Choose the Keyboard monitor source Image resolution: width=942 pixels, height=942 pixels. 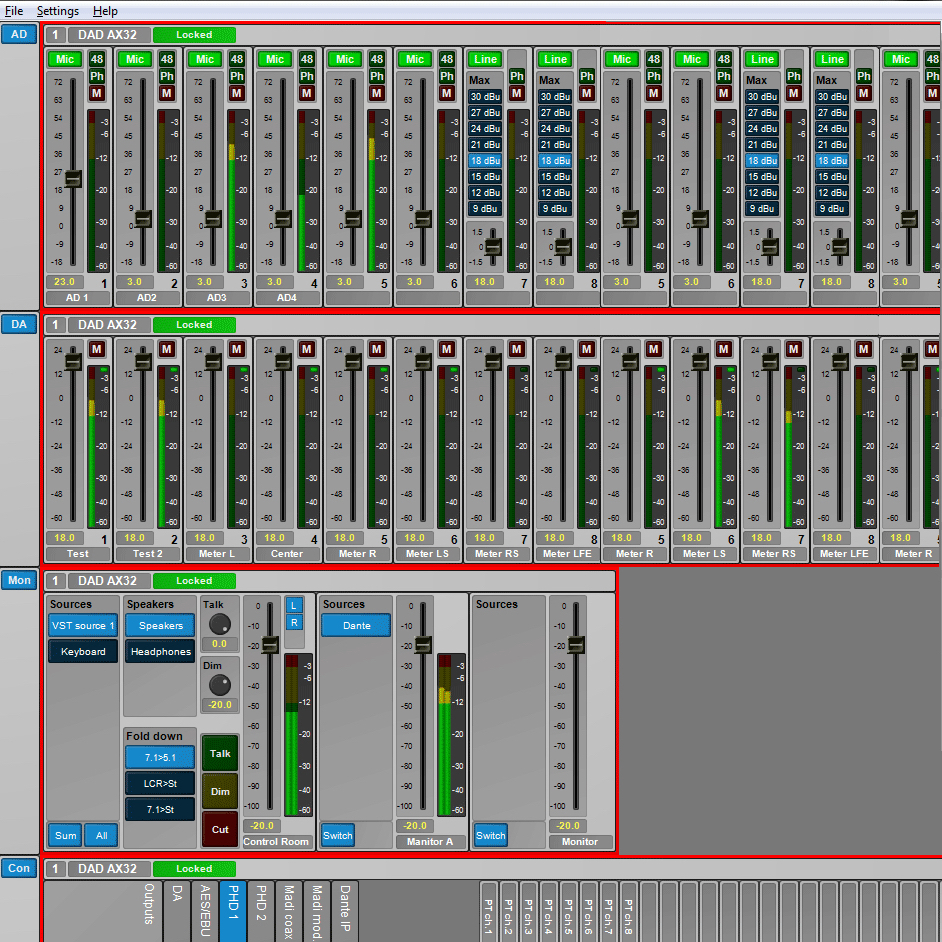(82, 651)
